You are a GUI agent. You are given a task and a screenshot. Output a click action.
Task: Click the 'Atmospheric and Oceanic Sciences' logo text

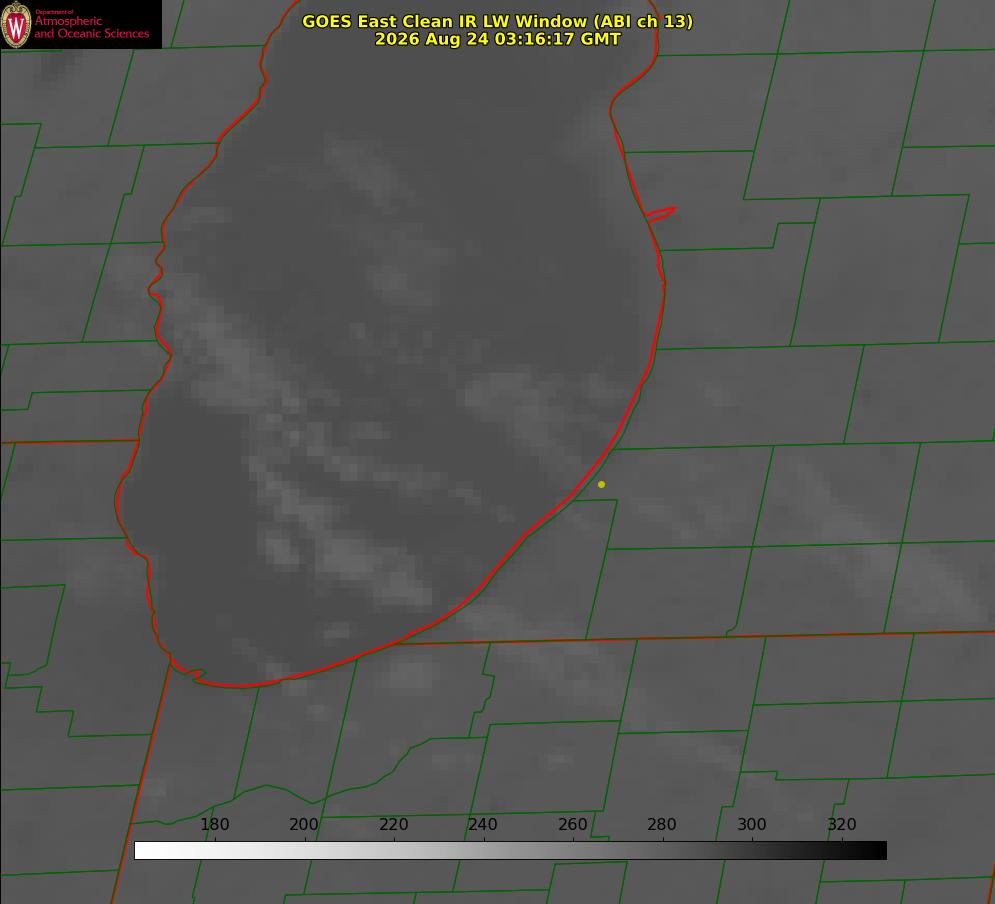(91, 27)
